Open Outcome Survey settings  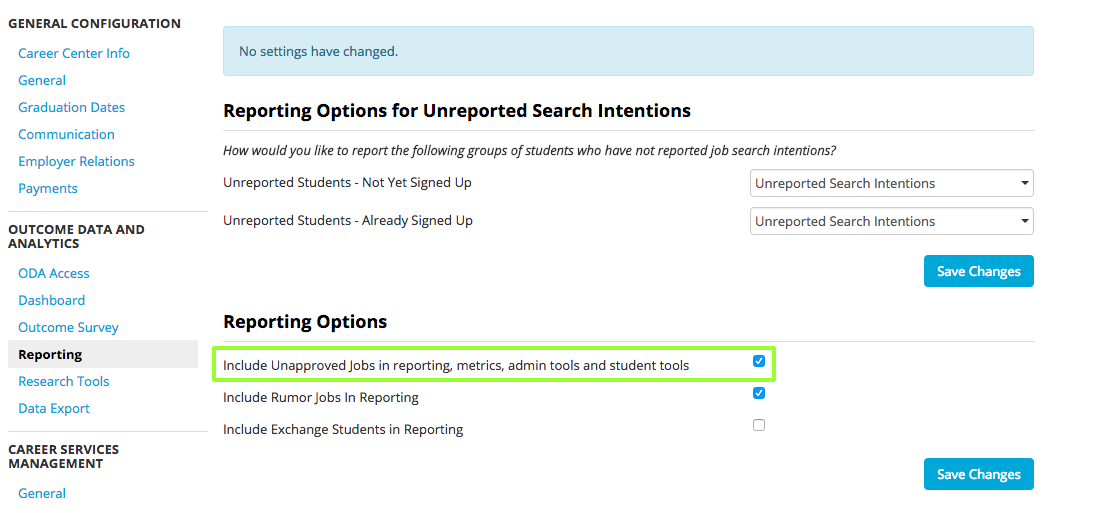(x=68, y=327)
